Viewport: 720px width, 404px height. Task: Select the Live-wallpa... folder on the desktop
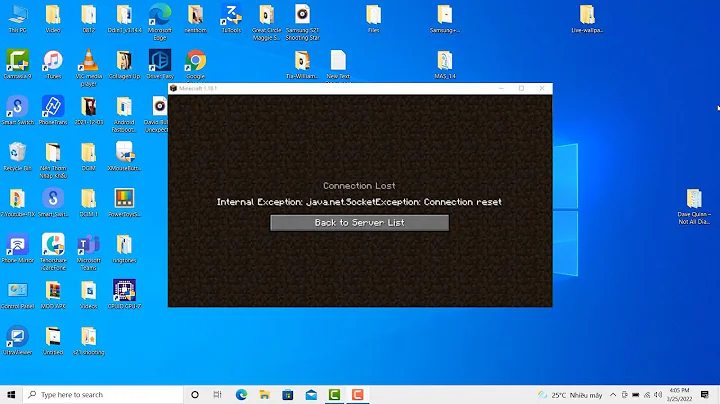pos(587,19)
